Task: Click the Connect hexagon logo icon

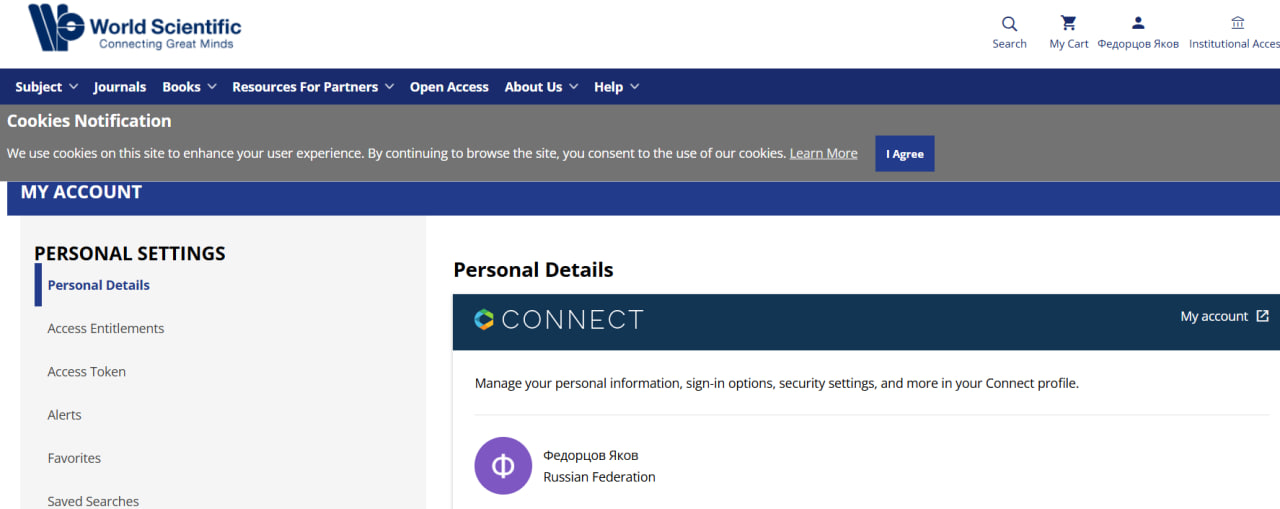Action: pos(484,320)
